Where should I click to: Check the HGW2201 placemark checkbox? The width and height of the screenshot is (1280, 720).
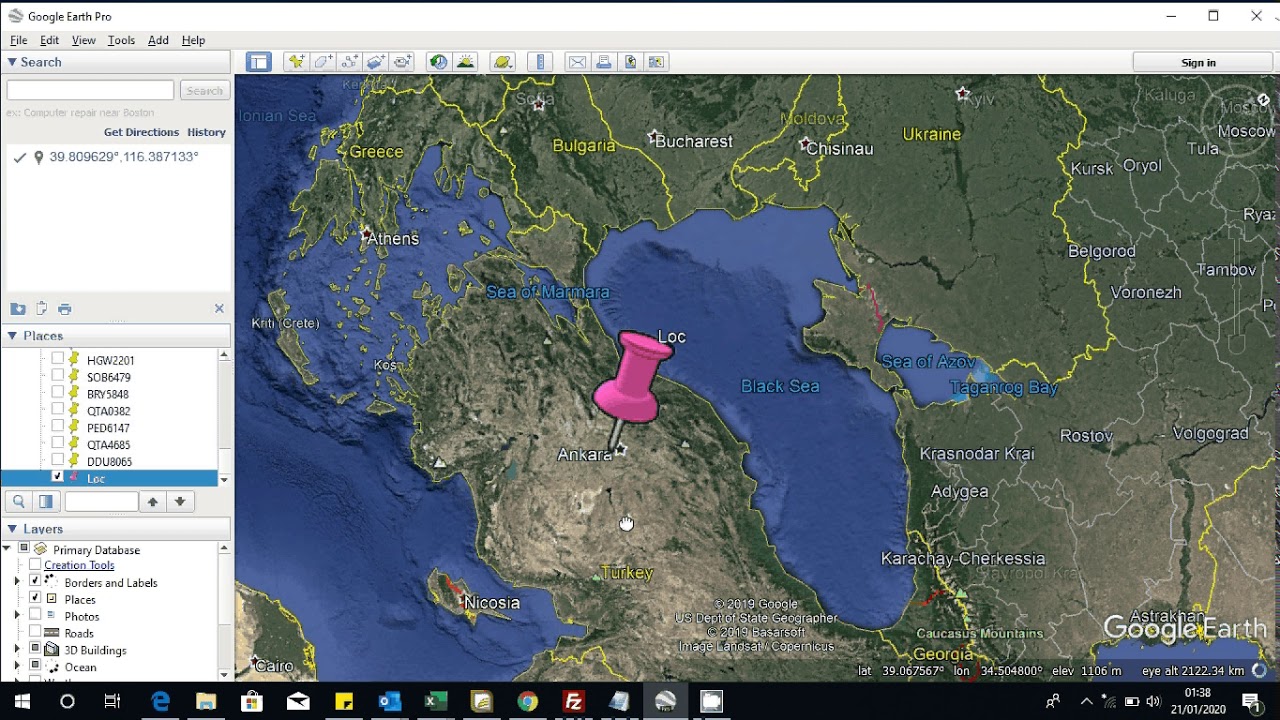point(58,358)
